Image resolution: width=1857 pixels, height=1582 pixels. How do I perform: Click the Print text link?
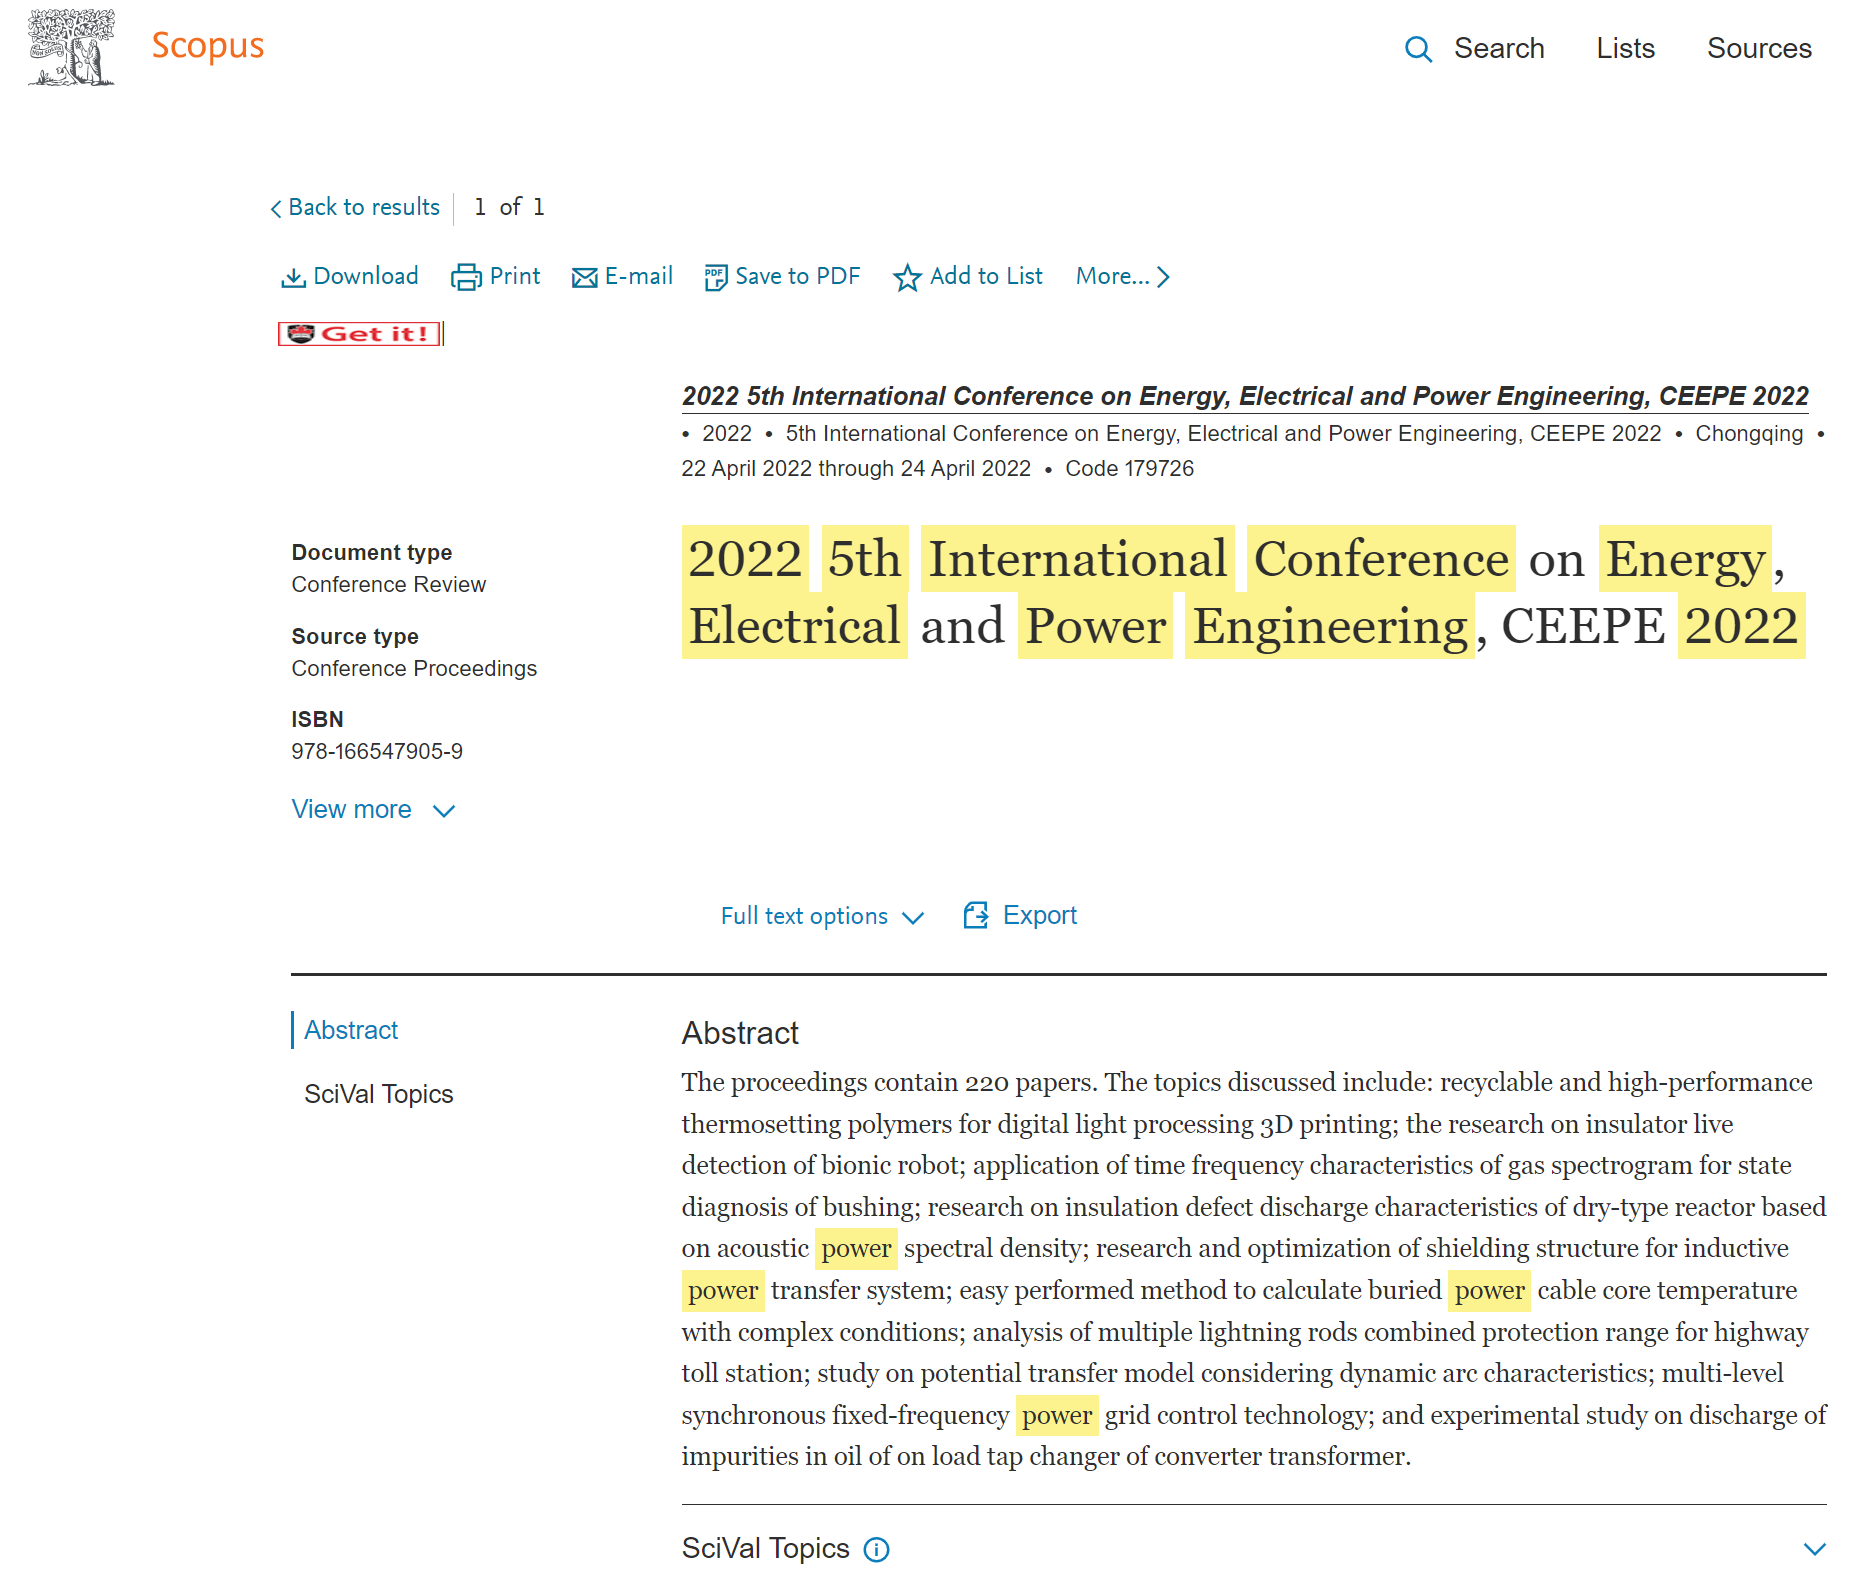click(515, 276)
